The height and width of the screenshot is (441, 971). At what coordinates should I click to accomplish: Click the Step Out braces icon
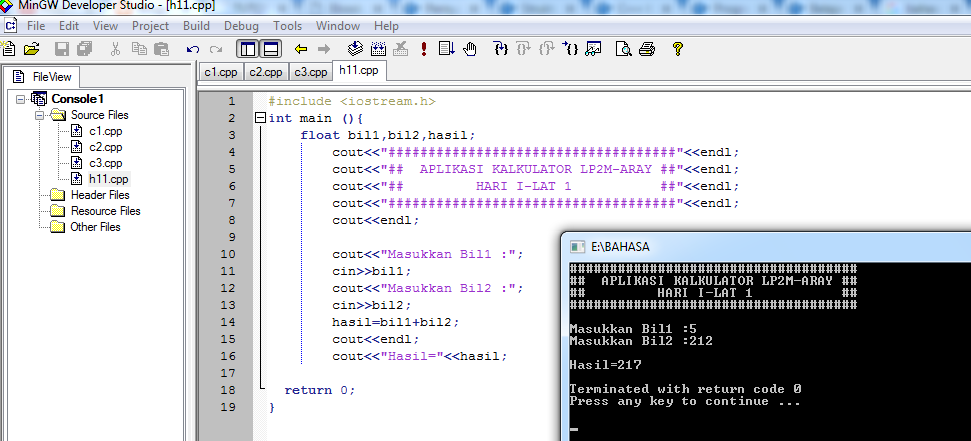click(547, 48)
